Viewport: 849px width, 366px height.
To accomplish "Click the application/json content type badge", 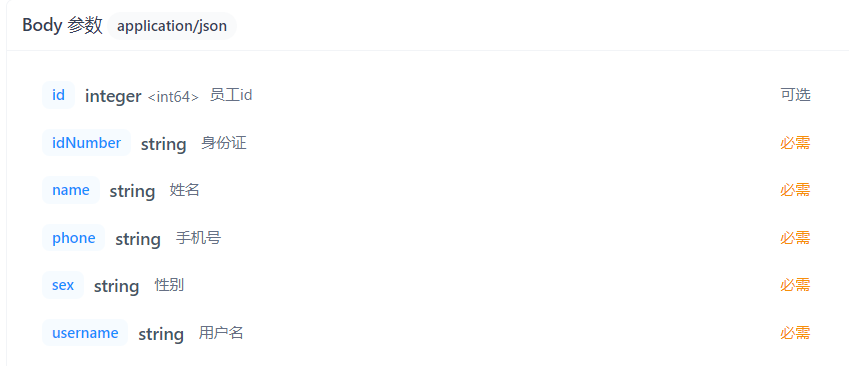I will (x=172, y=26).
